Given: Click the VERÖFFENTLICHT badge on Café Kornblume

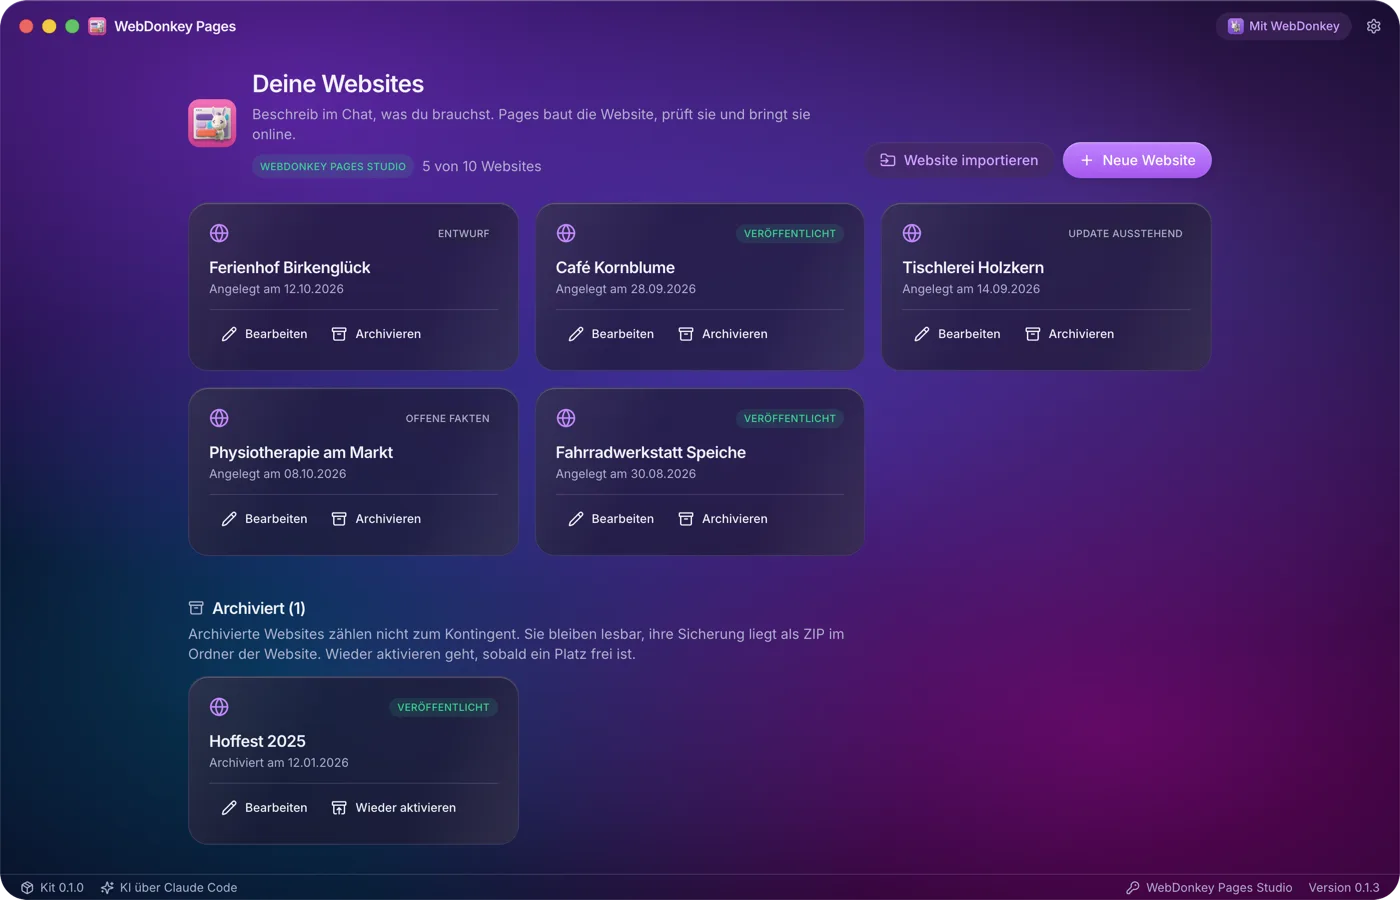Looking at the screenshot, I should [x=790, y=234].
